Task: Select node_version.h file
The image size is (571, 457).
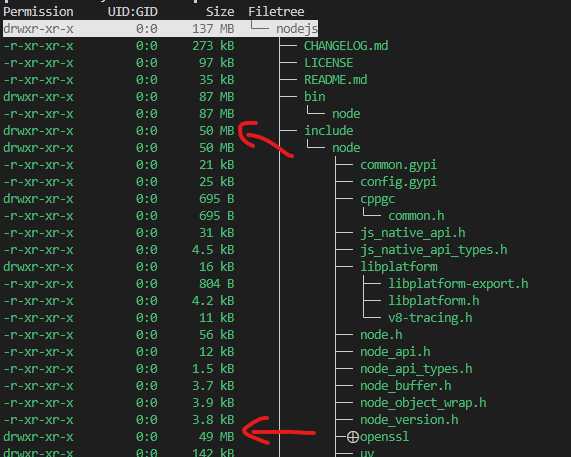Action: 409,420
